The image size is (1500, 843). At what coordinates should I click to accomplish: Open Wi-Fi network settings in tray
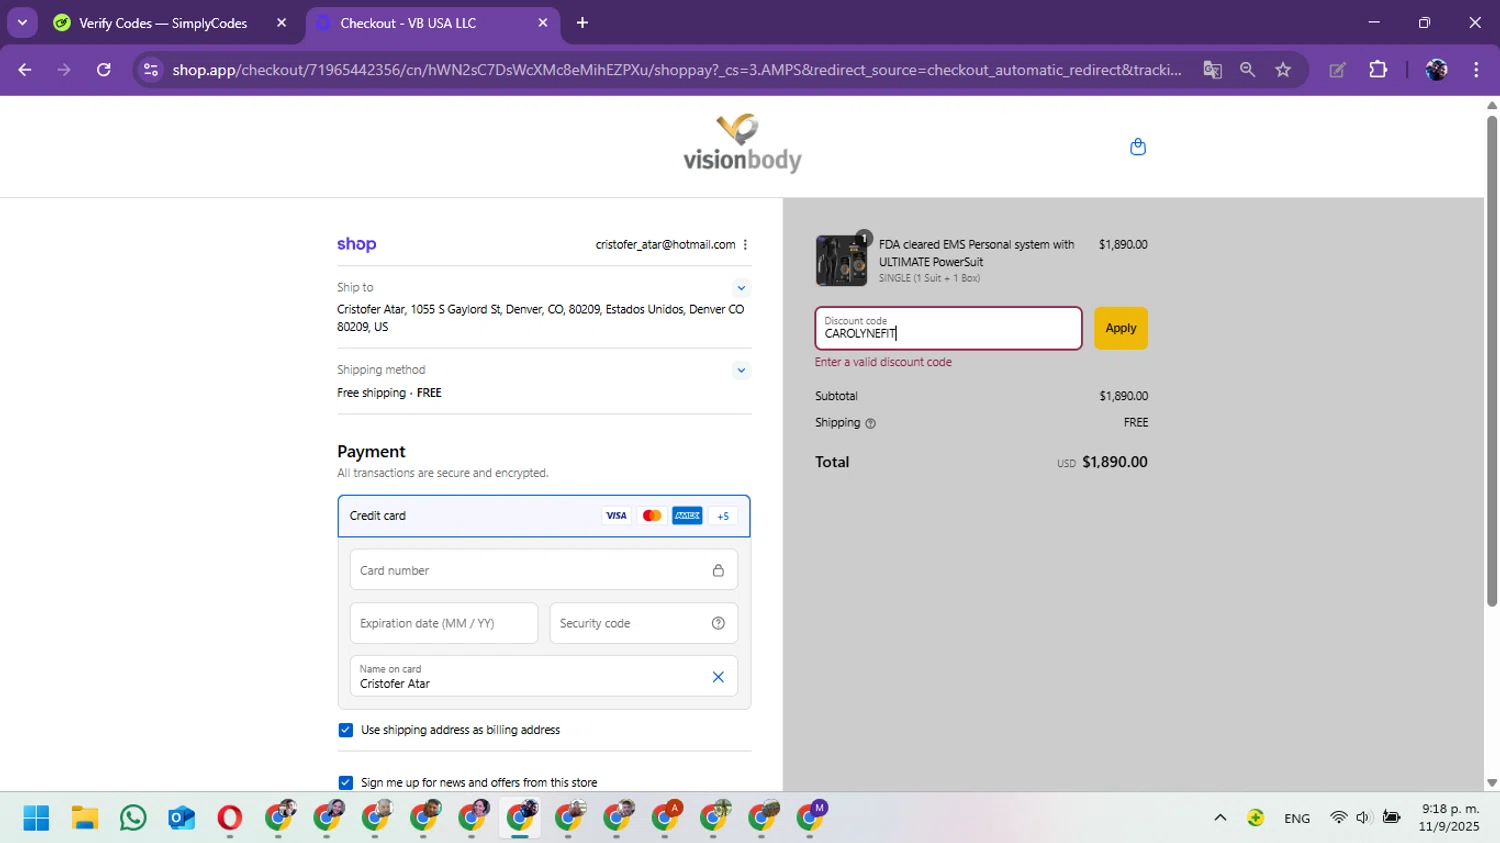point(1338,818)
